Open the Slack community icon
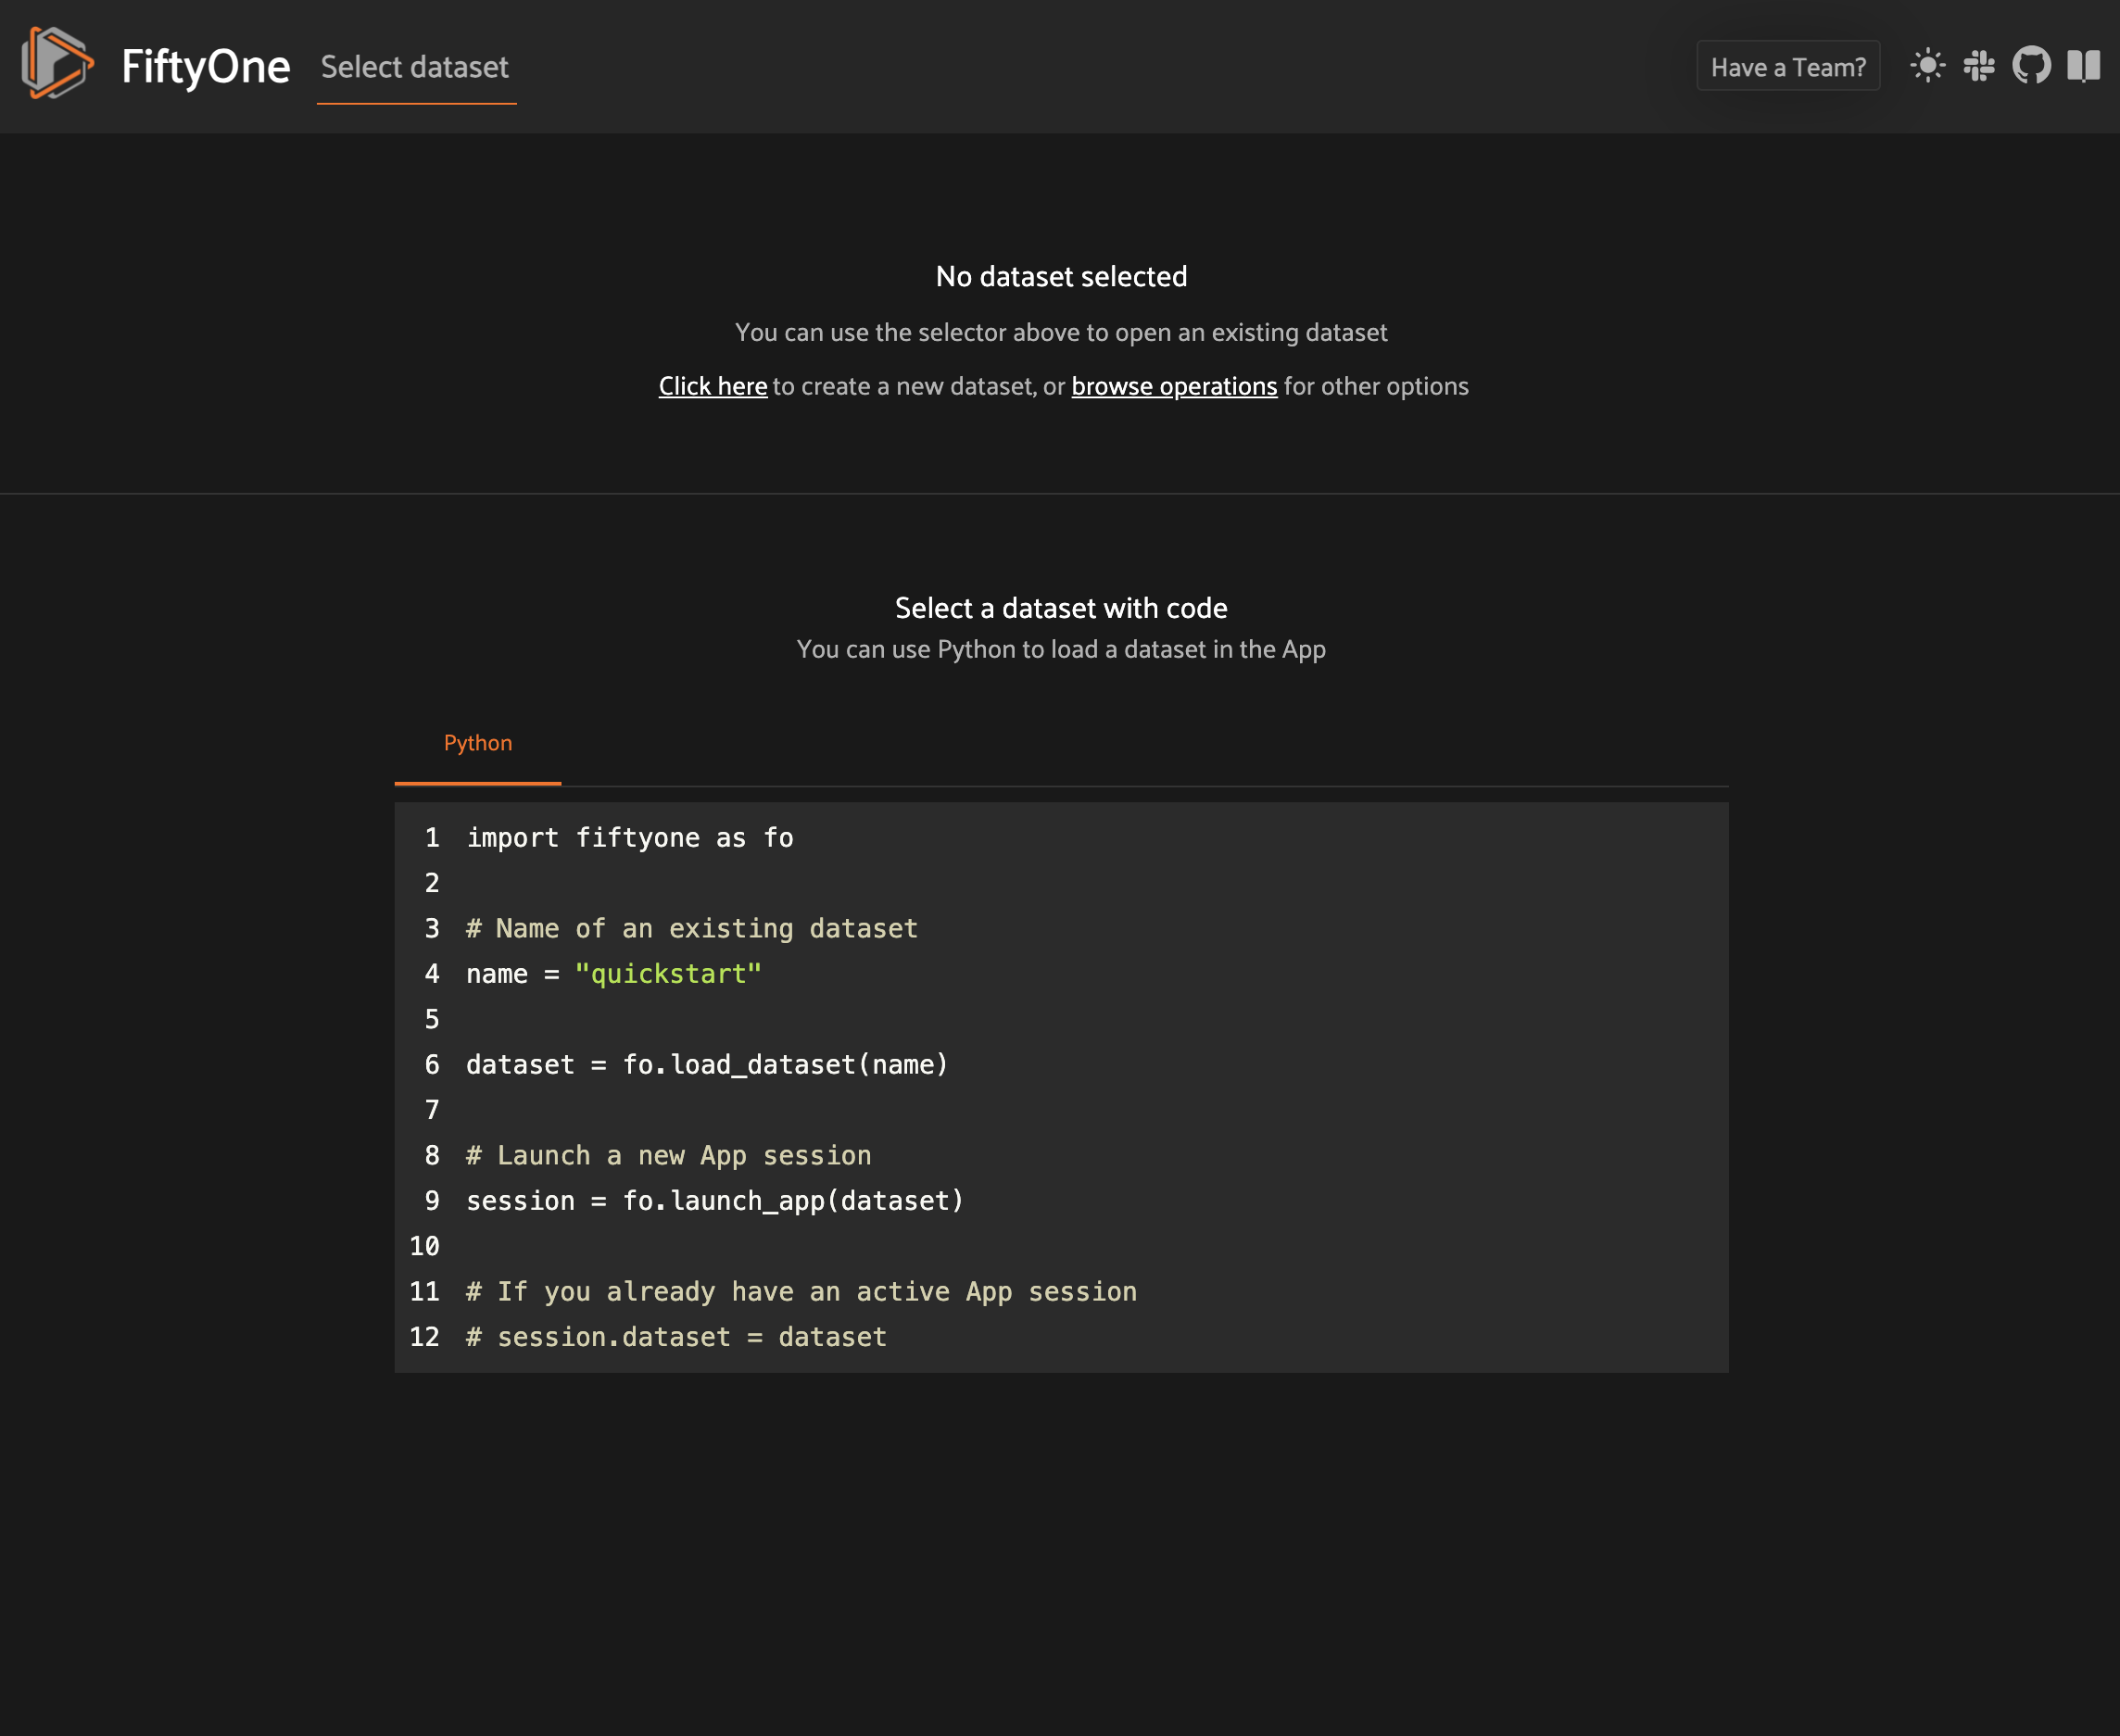 pos(1979,66)
